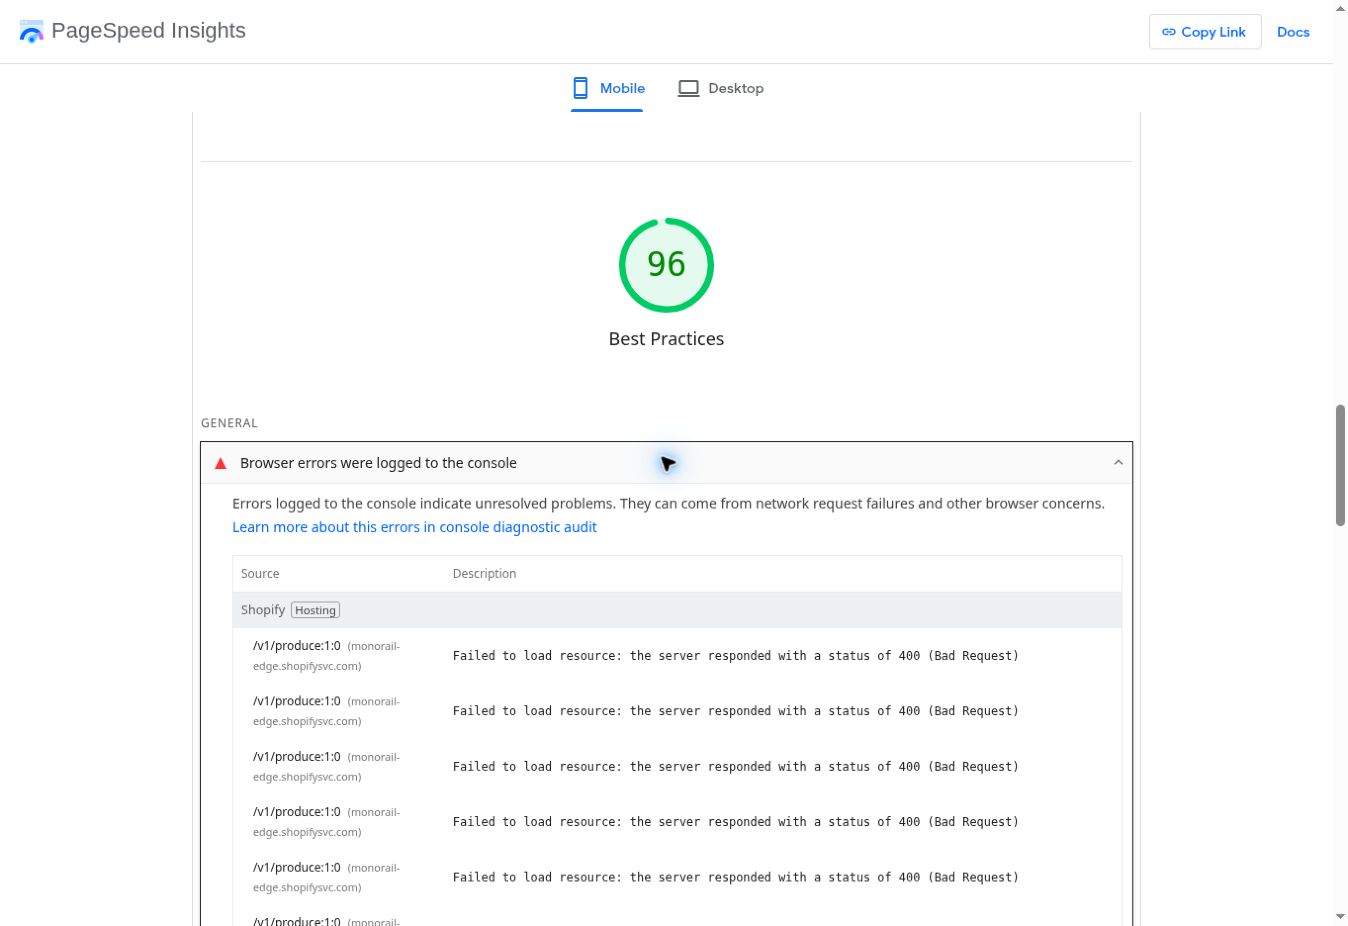Click the PageSpeed Insights logo icon

pos(31,32)
